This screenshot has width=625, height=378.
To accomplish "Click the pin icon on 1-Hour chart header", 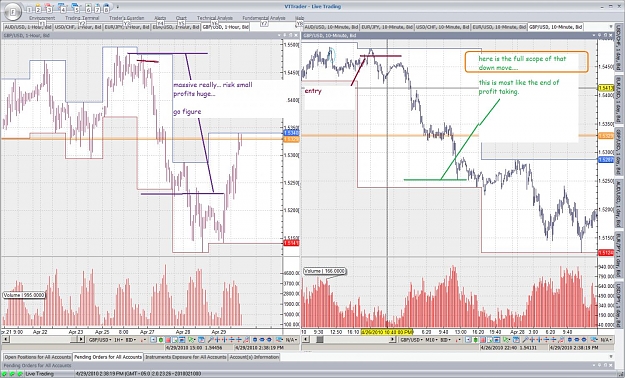I will pos(286,35).
